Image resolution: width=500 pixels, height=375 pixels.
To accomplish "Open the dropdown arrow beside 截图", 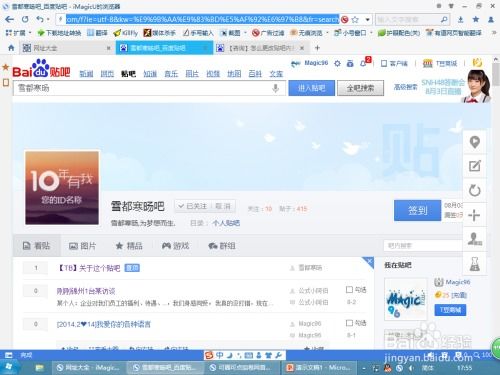I will pos(245,33).
